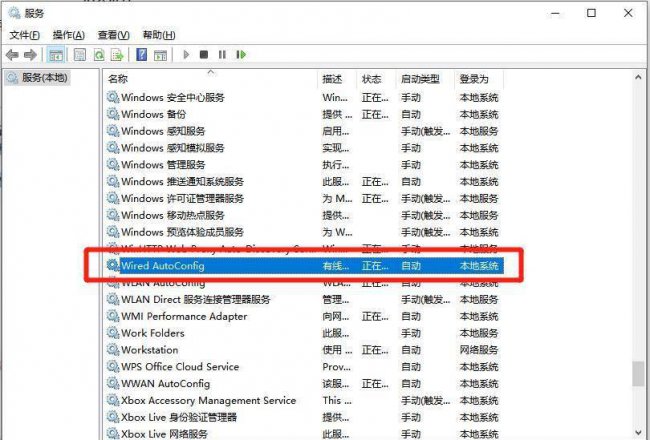Click the gear icon of Windows 许可证管理器服务

pos(113,198)
